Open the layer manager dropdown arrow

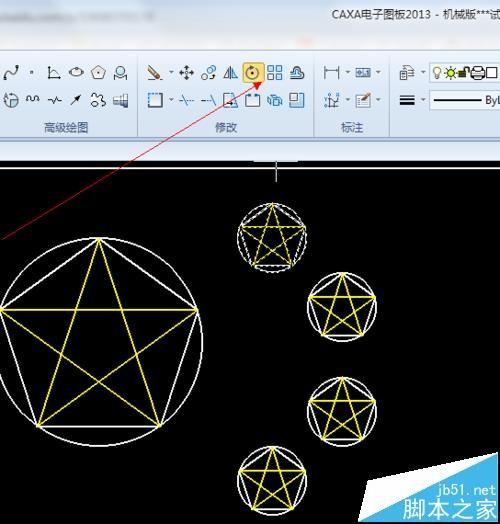point(423,72)
